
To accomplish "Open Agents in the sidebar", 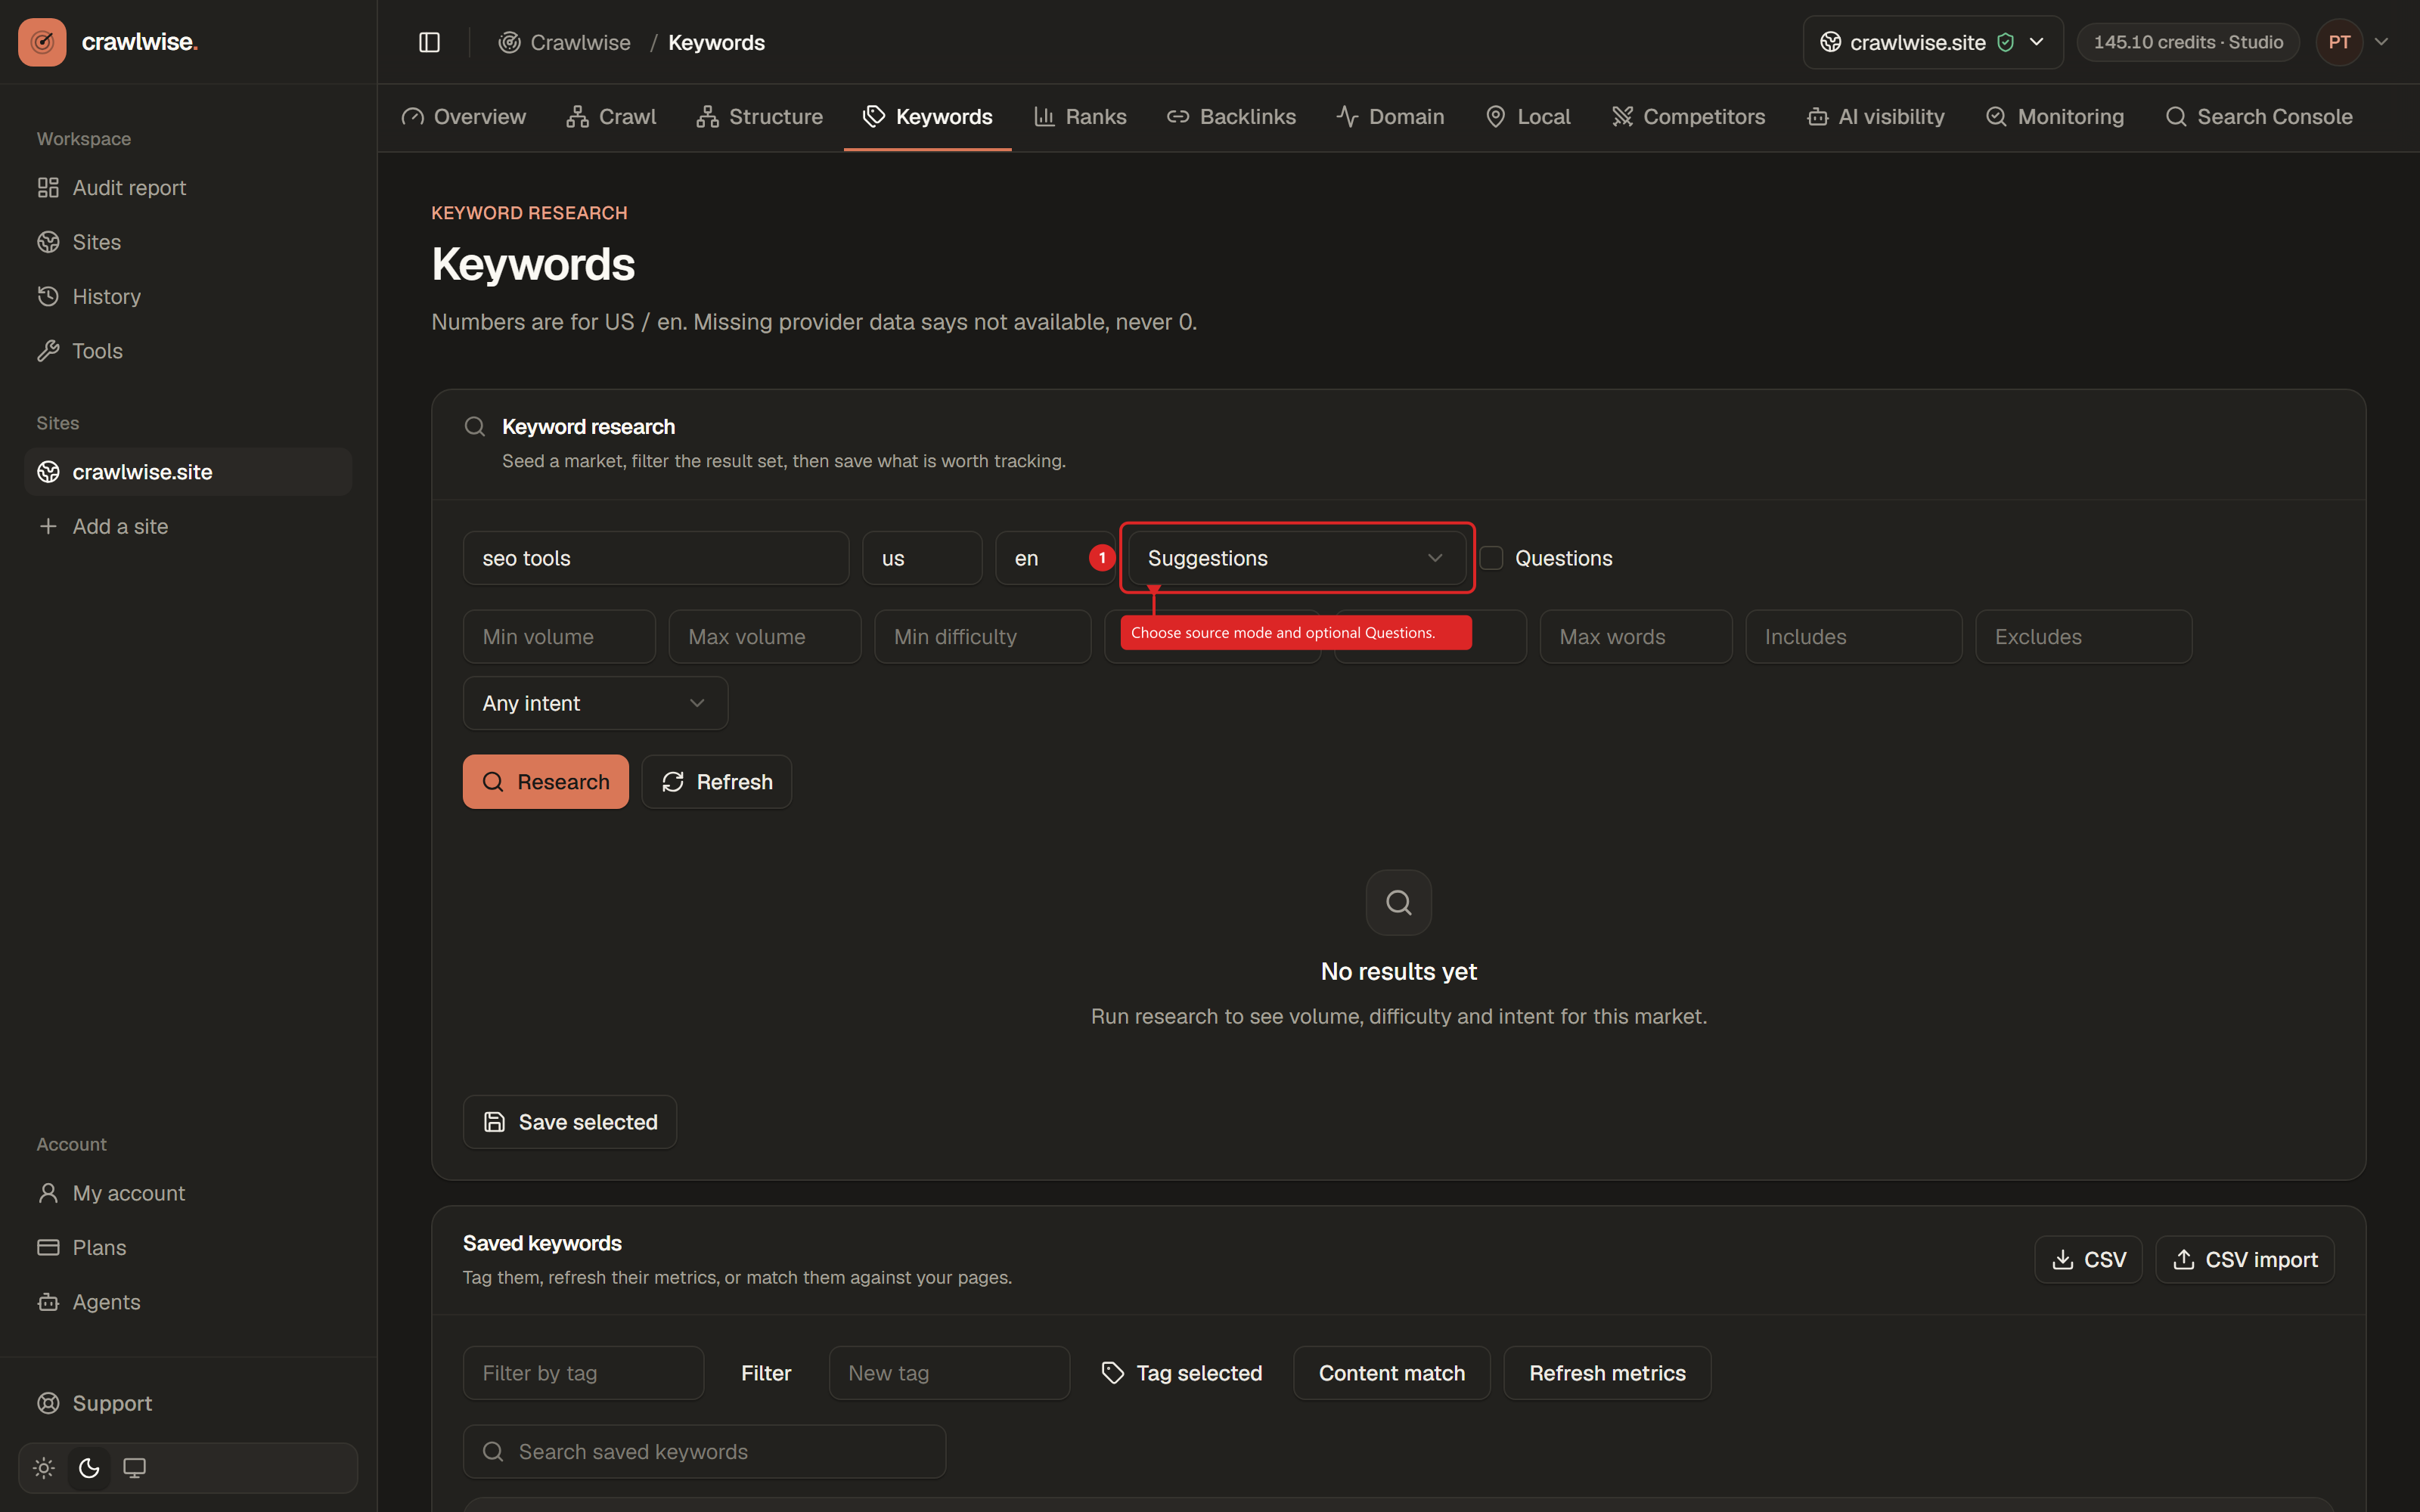I will coord(188,1302).
